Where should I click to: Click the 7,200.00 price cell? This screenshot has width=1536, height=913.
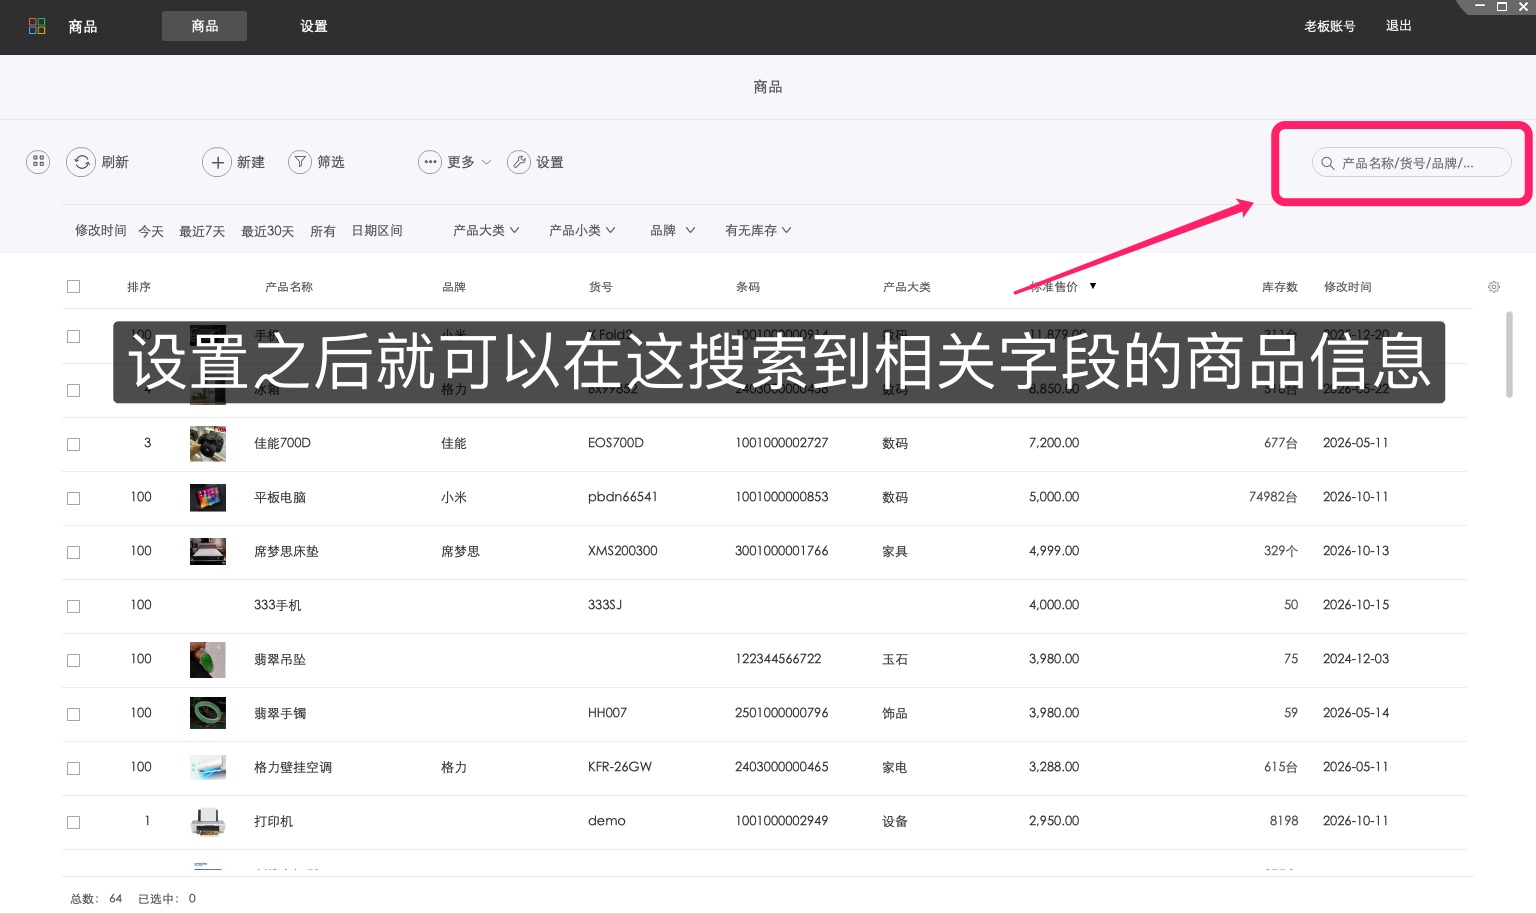pyautogui.click(x=1054, y=443)
